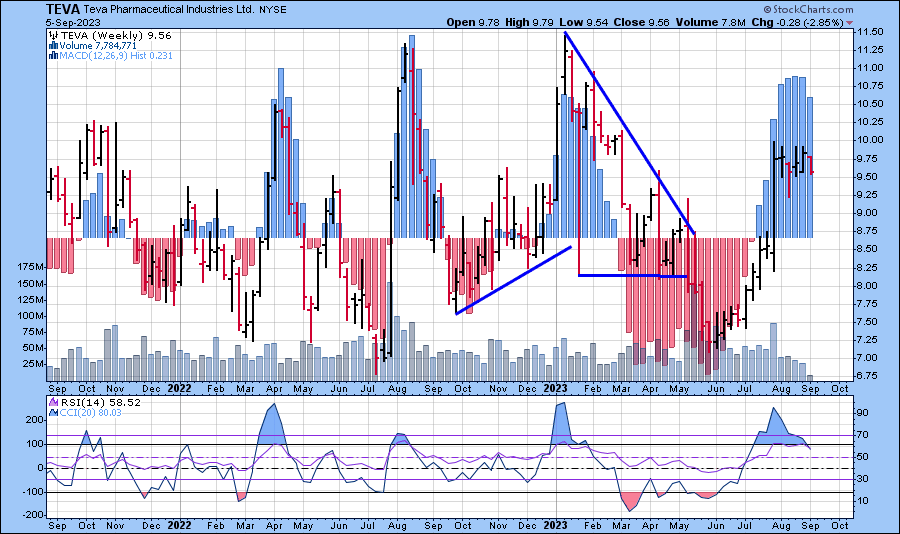
Task: Click the rising blue trendline near October
Action: [513, 280]
